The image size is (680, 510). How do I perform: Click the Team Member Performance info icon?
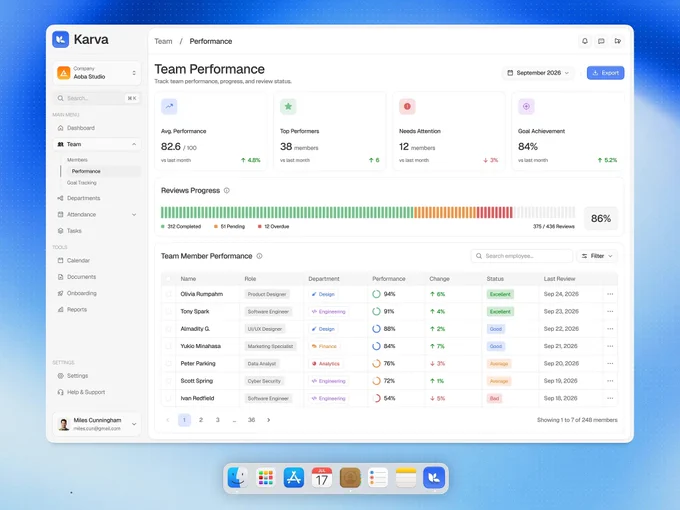pyautogui.click(x=259, y=256)
